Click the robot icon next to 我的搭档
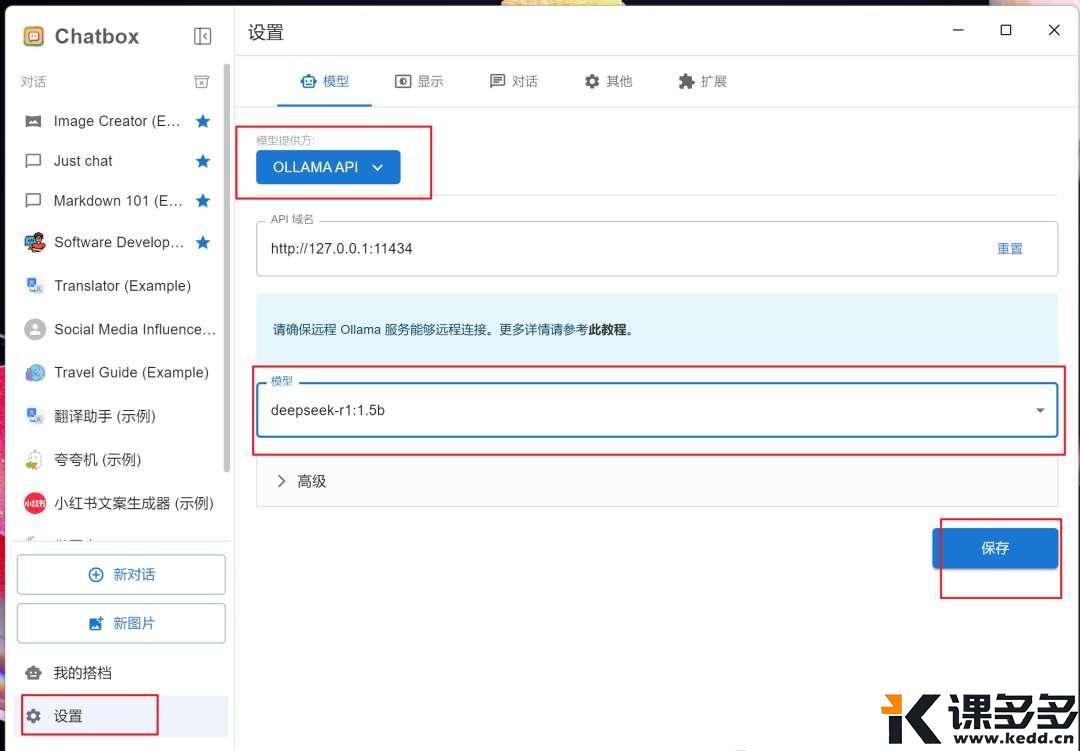The width and height of the screenshot is (1080, 751). 33,672
